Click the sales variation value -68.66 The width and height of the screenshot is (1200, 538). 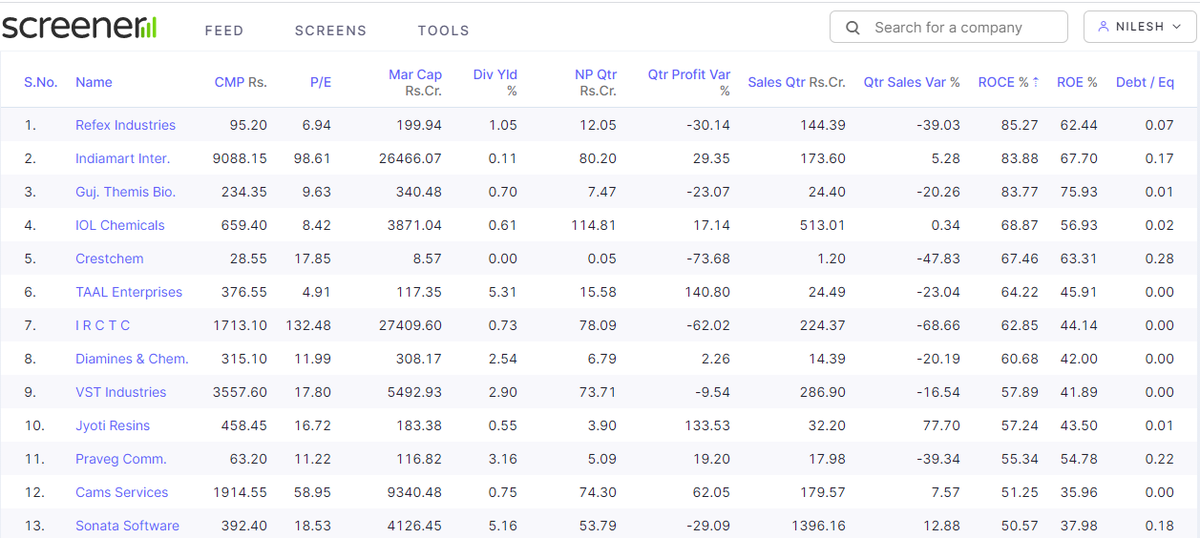point(938,325)
